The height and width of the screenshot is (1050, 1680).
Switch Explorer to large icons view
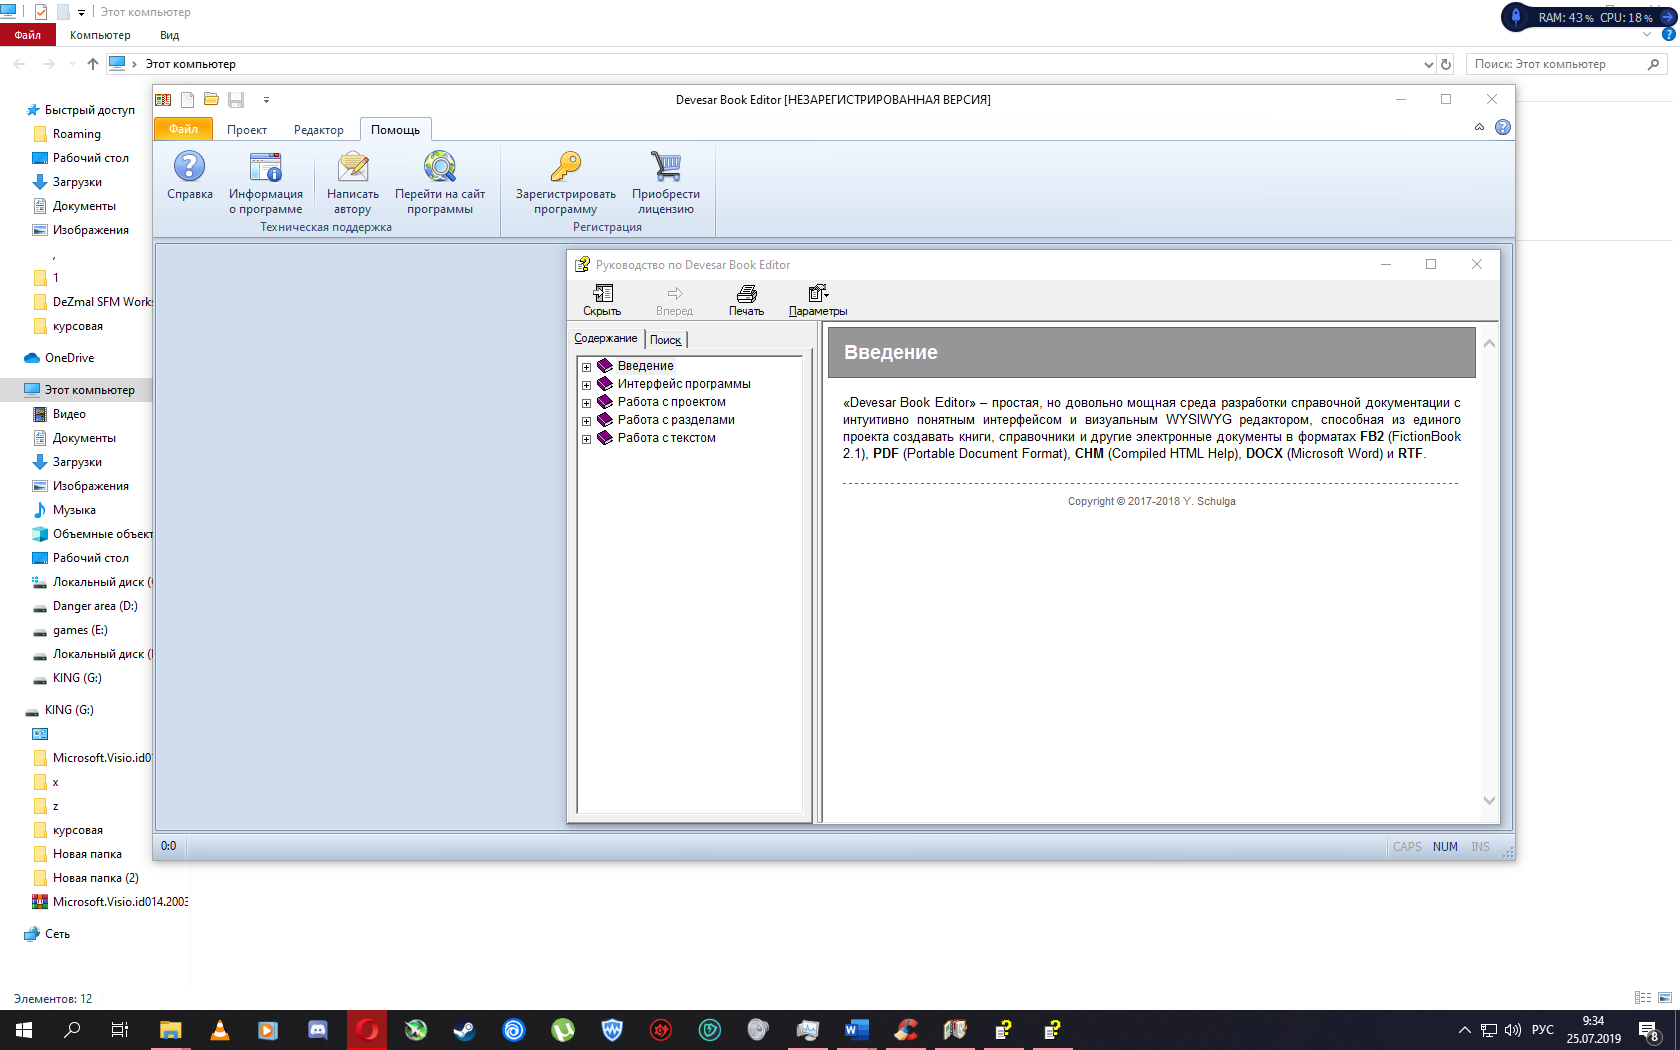coord(1665,998)
